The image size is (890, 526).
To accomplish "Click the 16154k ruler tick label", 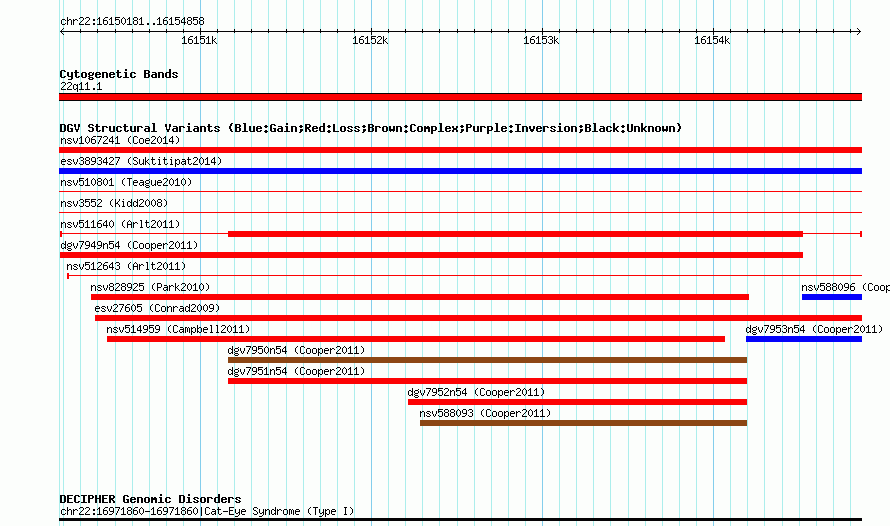I will [x=712, y=40].
